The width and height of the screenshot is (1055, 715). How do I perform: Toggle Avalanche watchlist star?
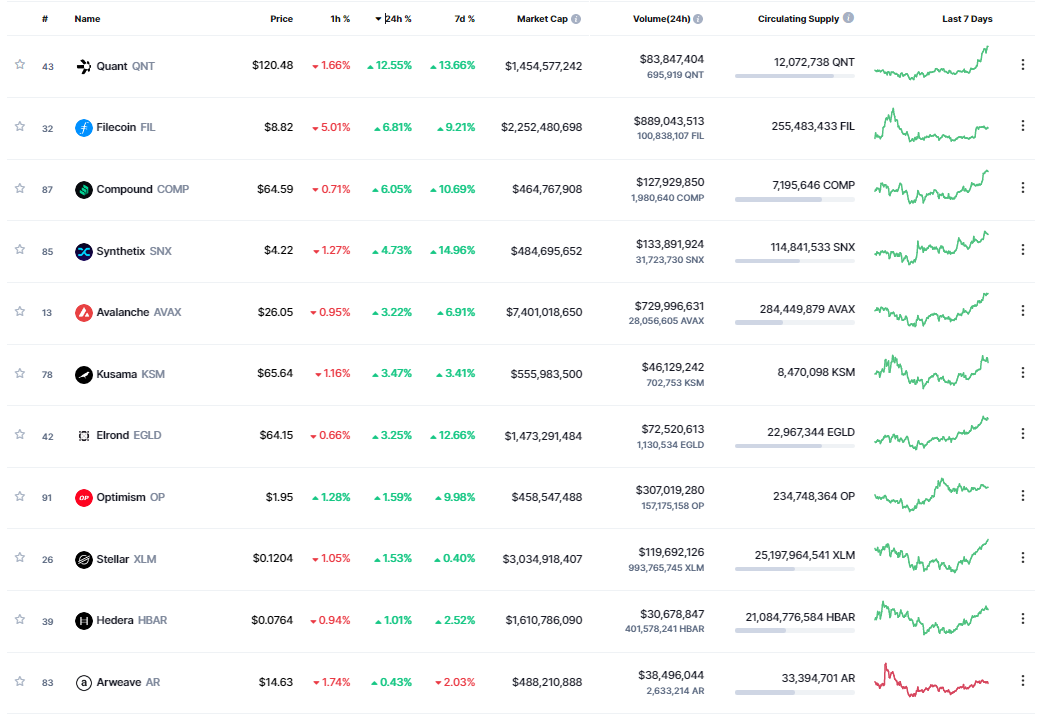tap(20, 311)
